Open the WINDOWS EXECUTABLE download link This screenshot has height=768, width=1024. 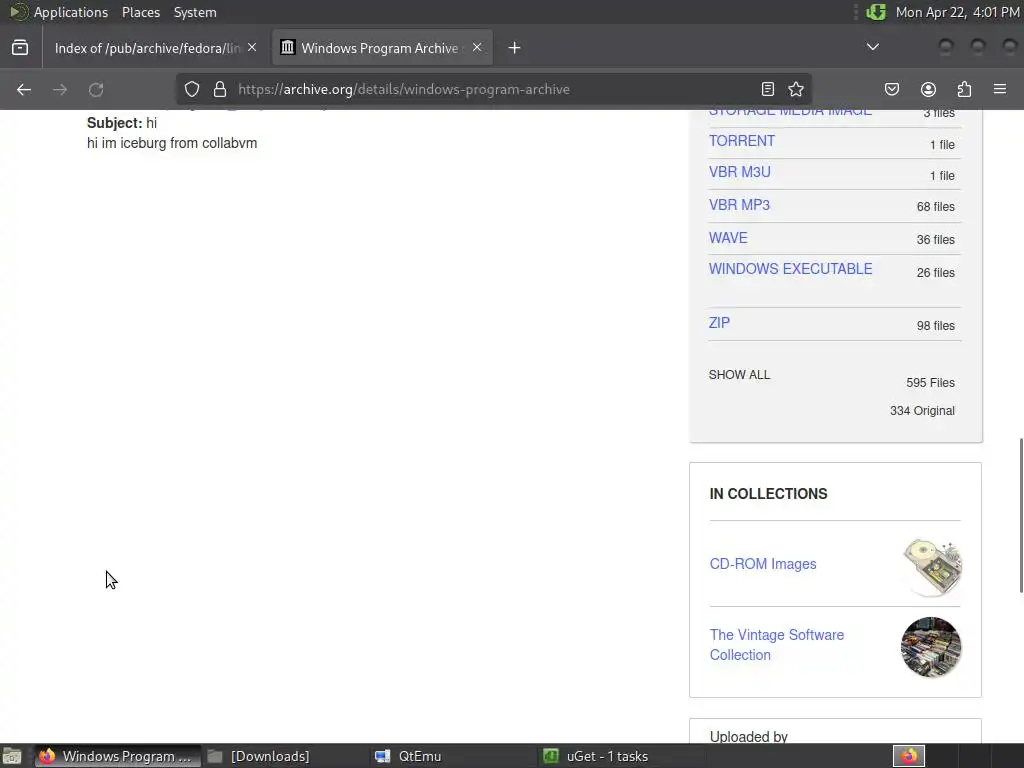coord(790,269)
